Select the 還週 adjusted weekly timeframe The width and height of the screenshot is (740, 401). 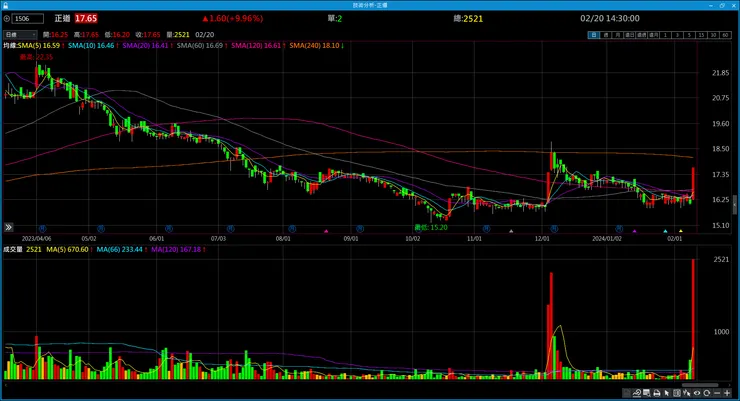point(641,35)
